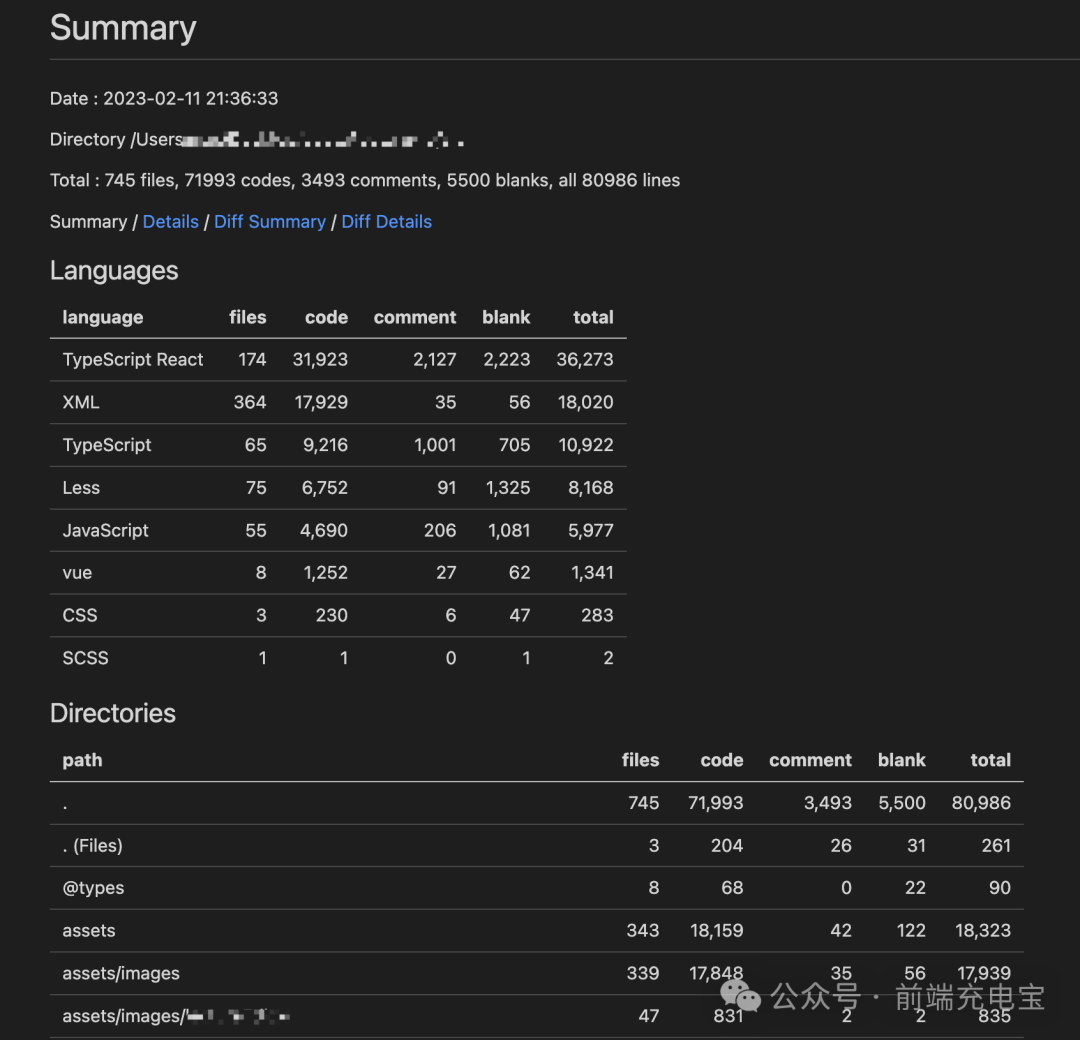1080x1040 pixels.
Task: Click TypeScript React code value 31,923
Action: click(320, 360)
